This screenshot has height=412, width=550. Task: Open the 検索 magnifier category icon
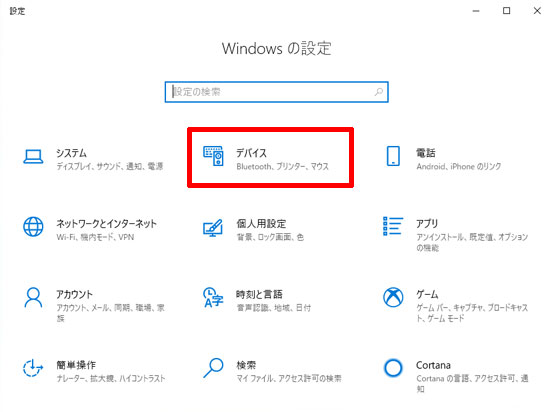click(x=213, y=368)
